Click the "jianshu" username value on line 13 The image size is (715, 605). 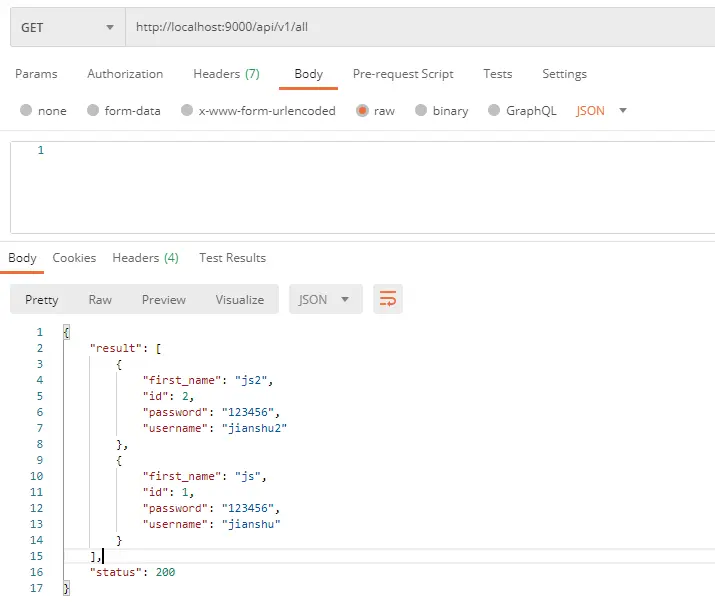251,524
